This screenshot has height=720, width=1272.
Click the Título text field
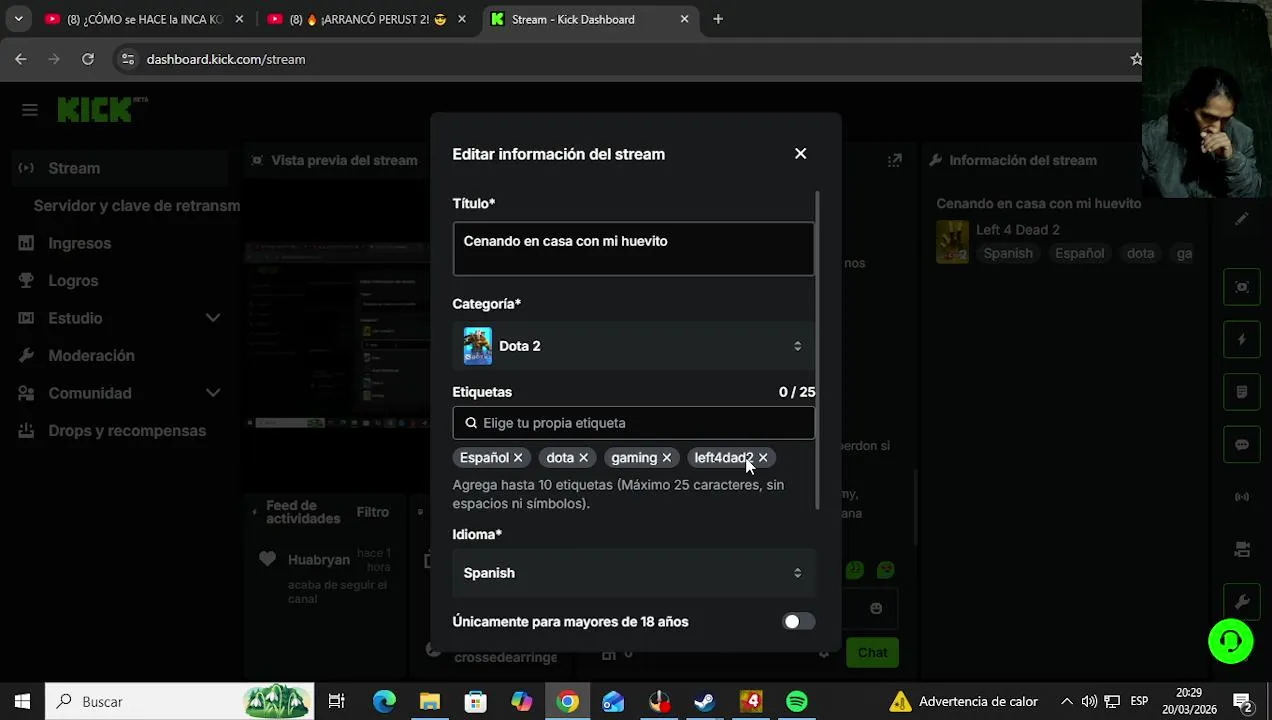[x=633, y=249]
